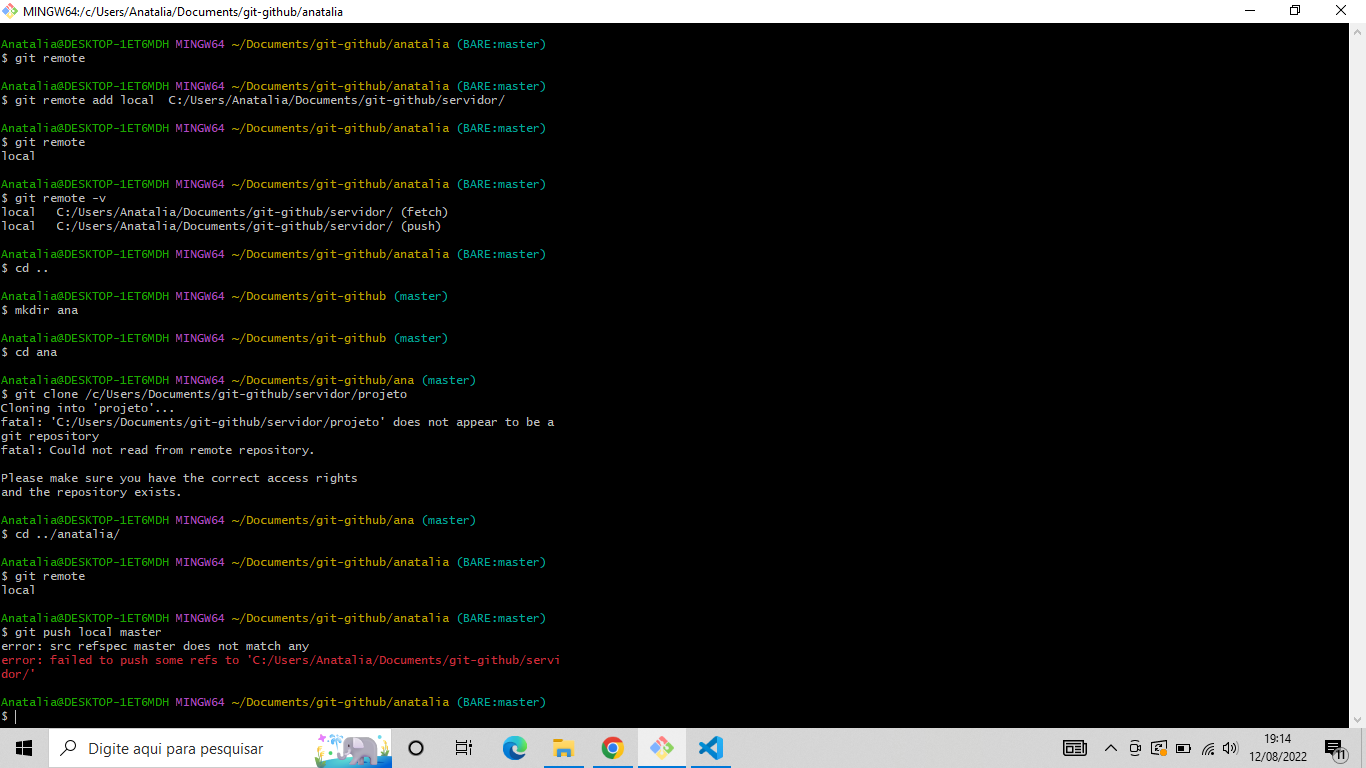Open File Explorer from the taskbar

coord(563,748)
